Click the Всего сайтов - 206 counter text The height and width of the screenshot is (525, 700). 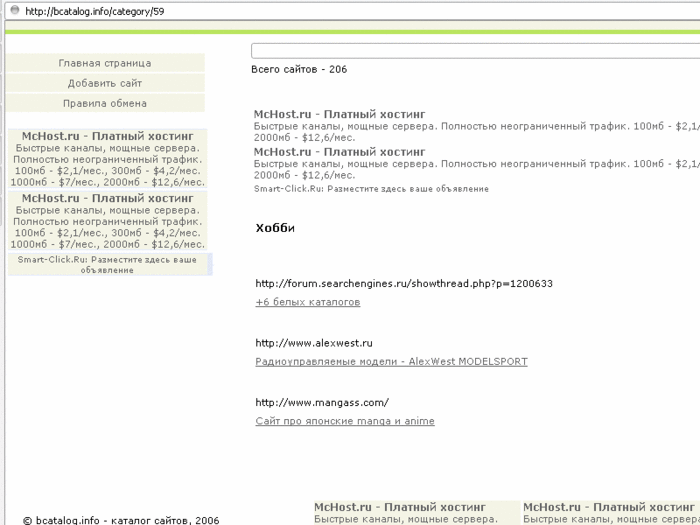point(299,69)
